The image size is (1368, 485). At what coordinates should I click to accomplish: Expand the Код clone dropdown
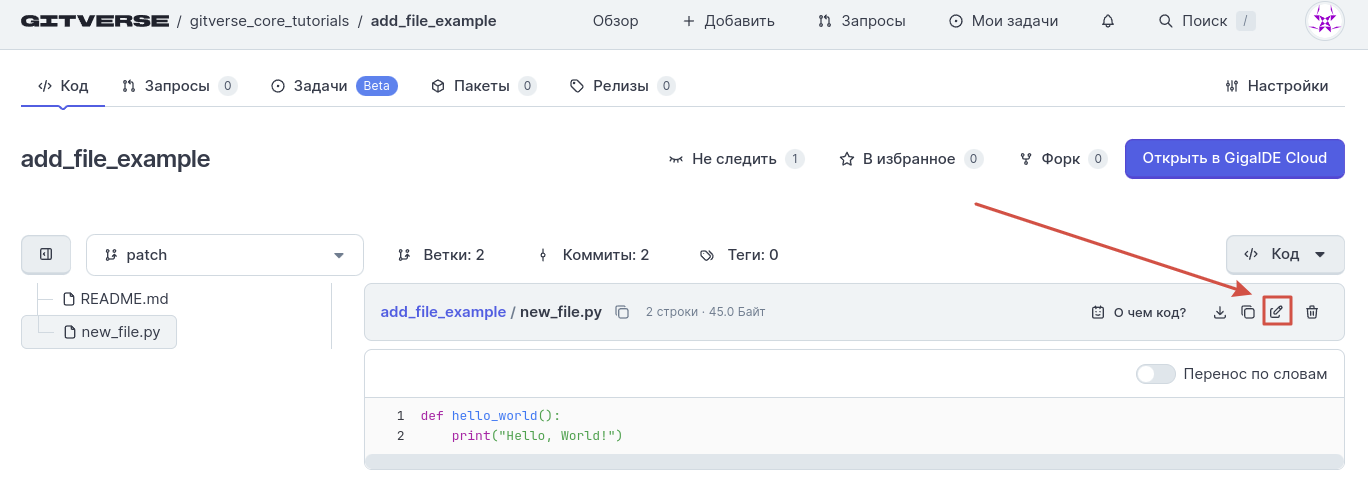1285,255
